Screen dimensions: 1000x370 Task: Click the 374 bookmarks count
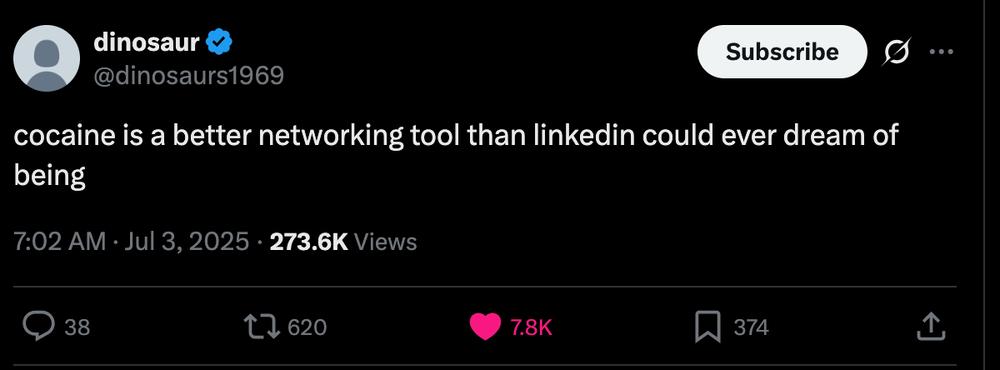click(751, 327)
